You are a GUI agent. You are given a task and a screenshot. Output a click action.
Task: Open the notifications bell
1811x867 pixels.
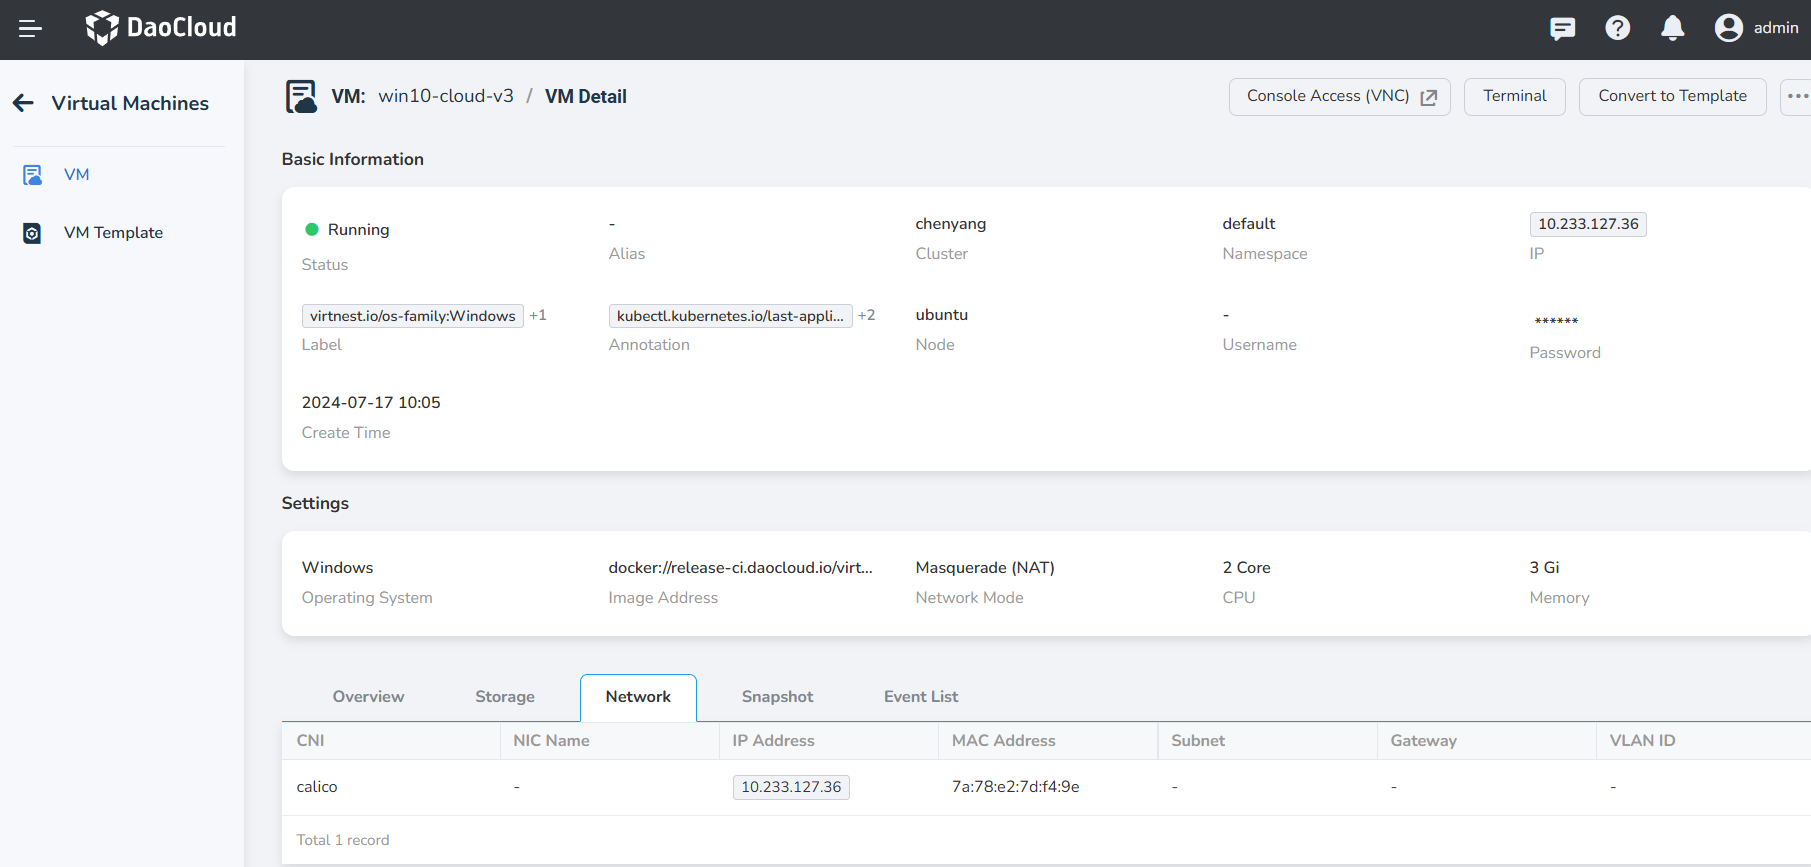click(x=1672, y=29)
